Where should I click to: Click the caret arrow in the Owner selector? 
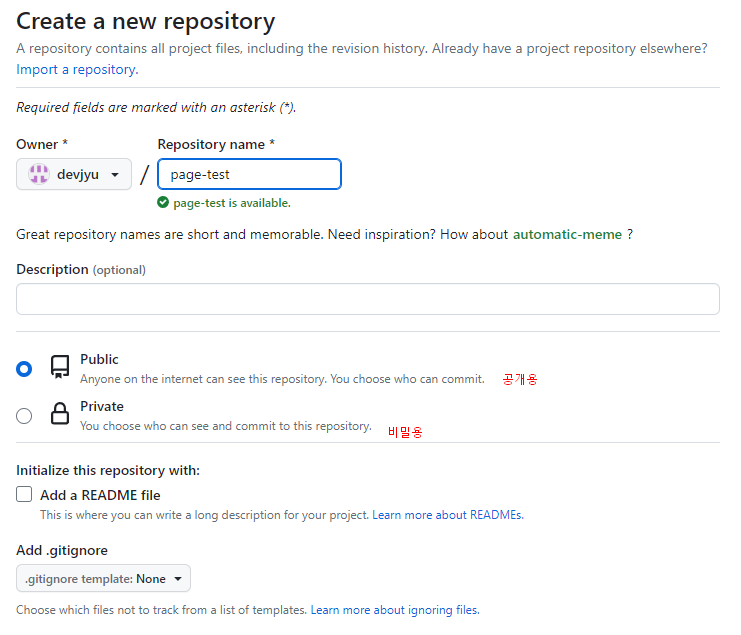coord(115,175)
